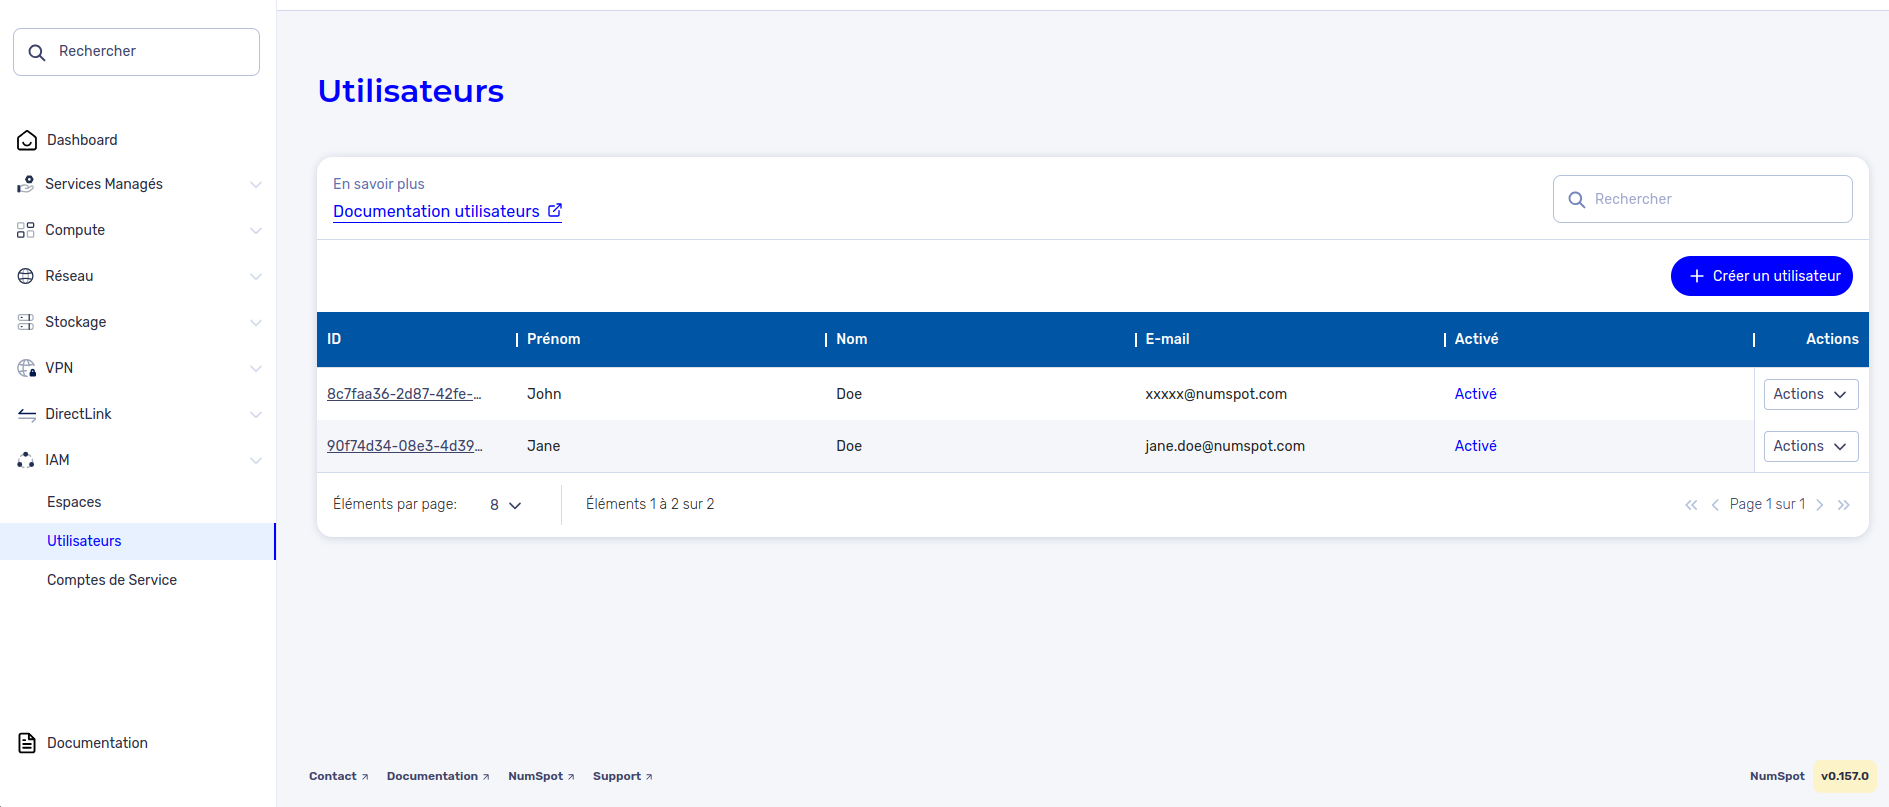The width and height of the screenshot is (1889, 807).
Task: Go to last page double-chevron icon
Action: pos(1844,505)
